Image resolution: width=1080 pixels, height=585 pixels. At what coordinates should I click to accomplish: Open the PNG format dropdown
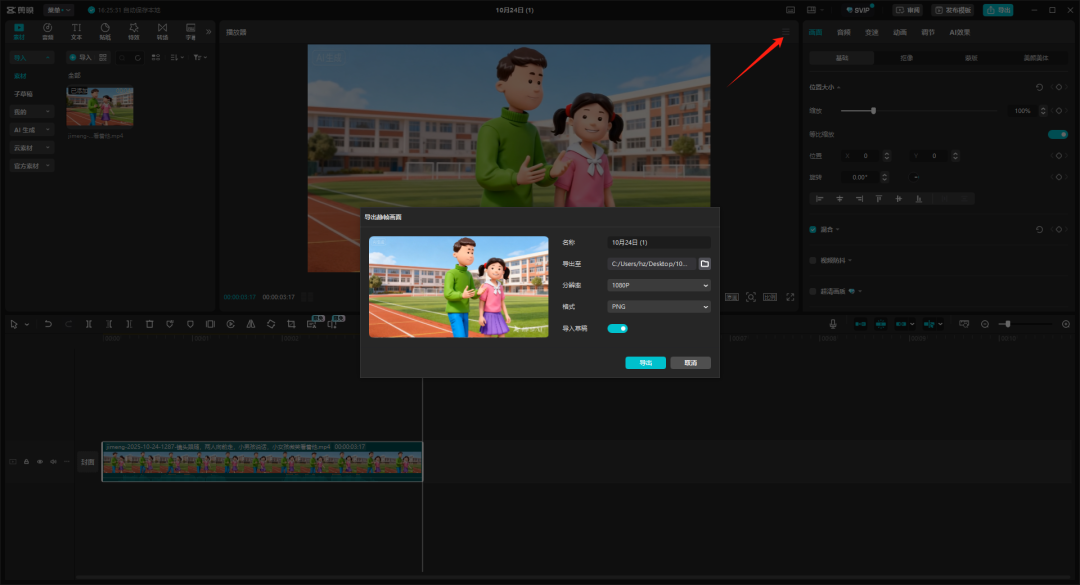[659, 307]
